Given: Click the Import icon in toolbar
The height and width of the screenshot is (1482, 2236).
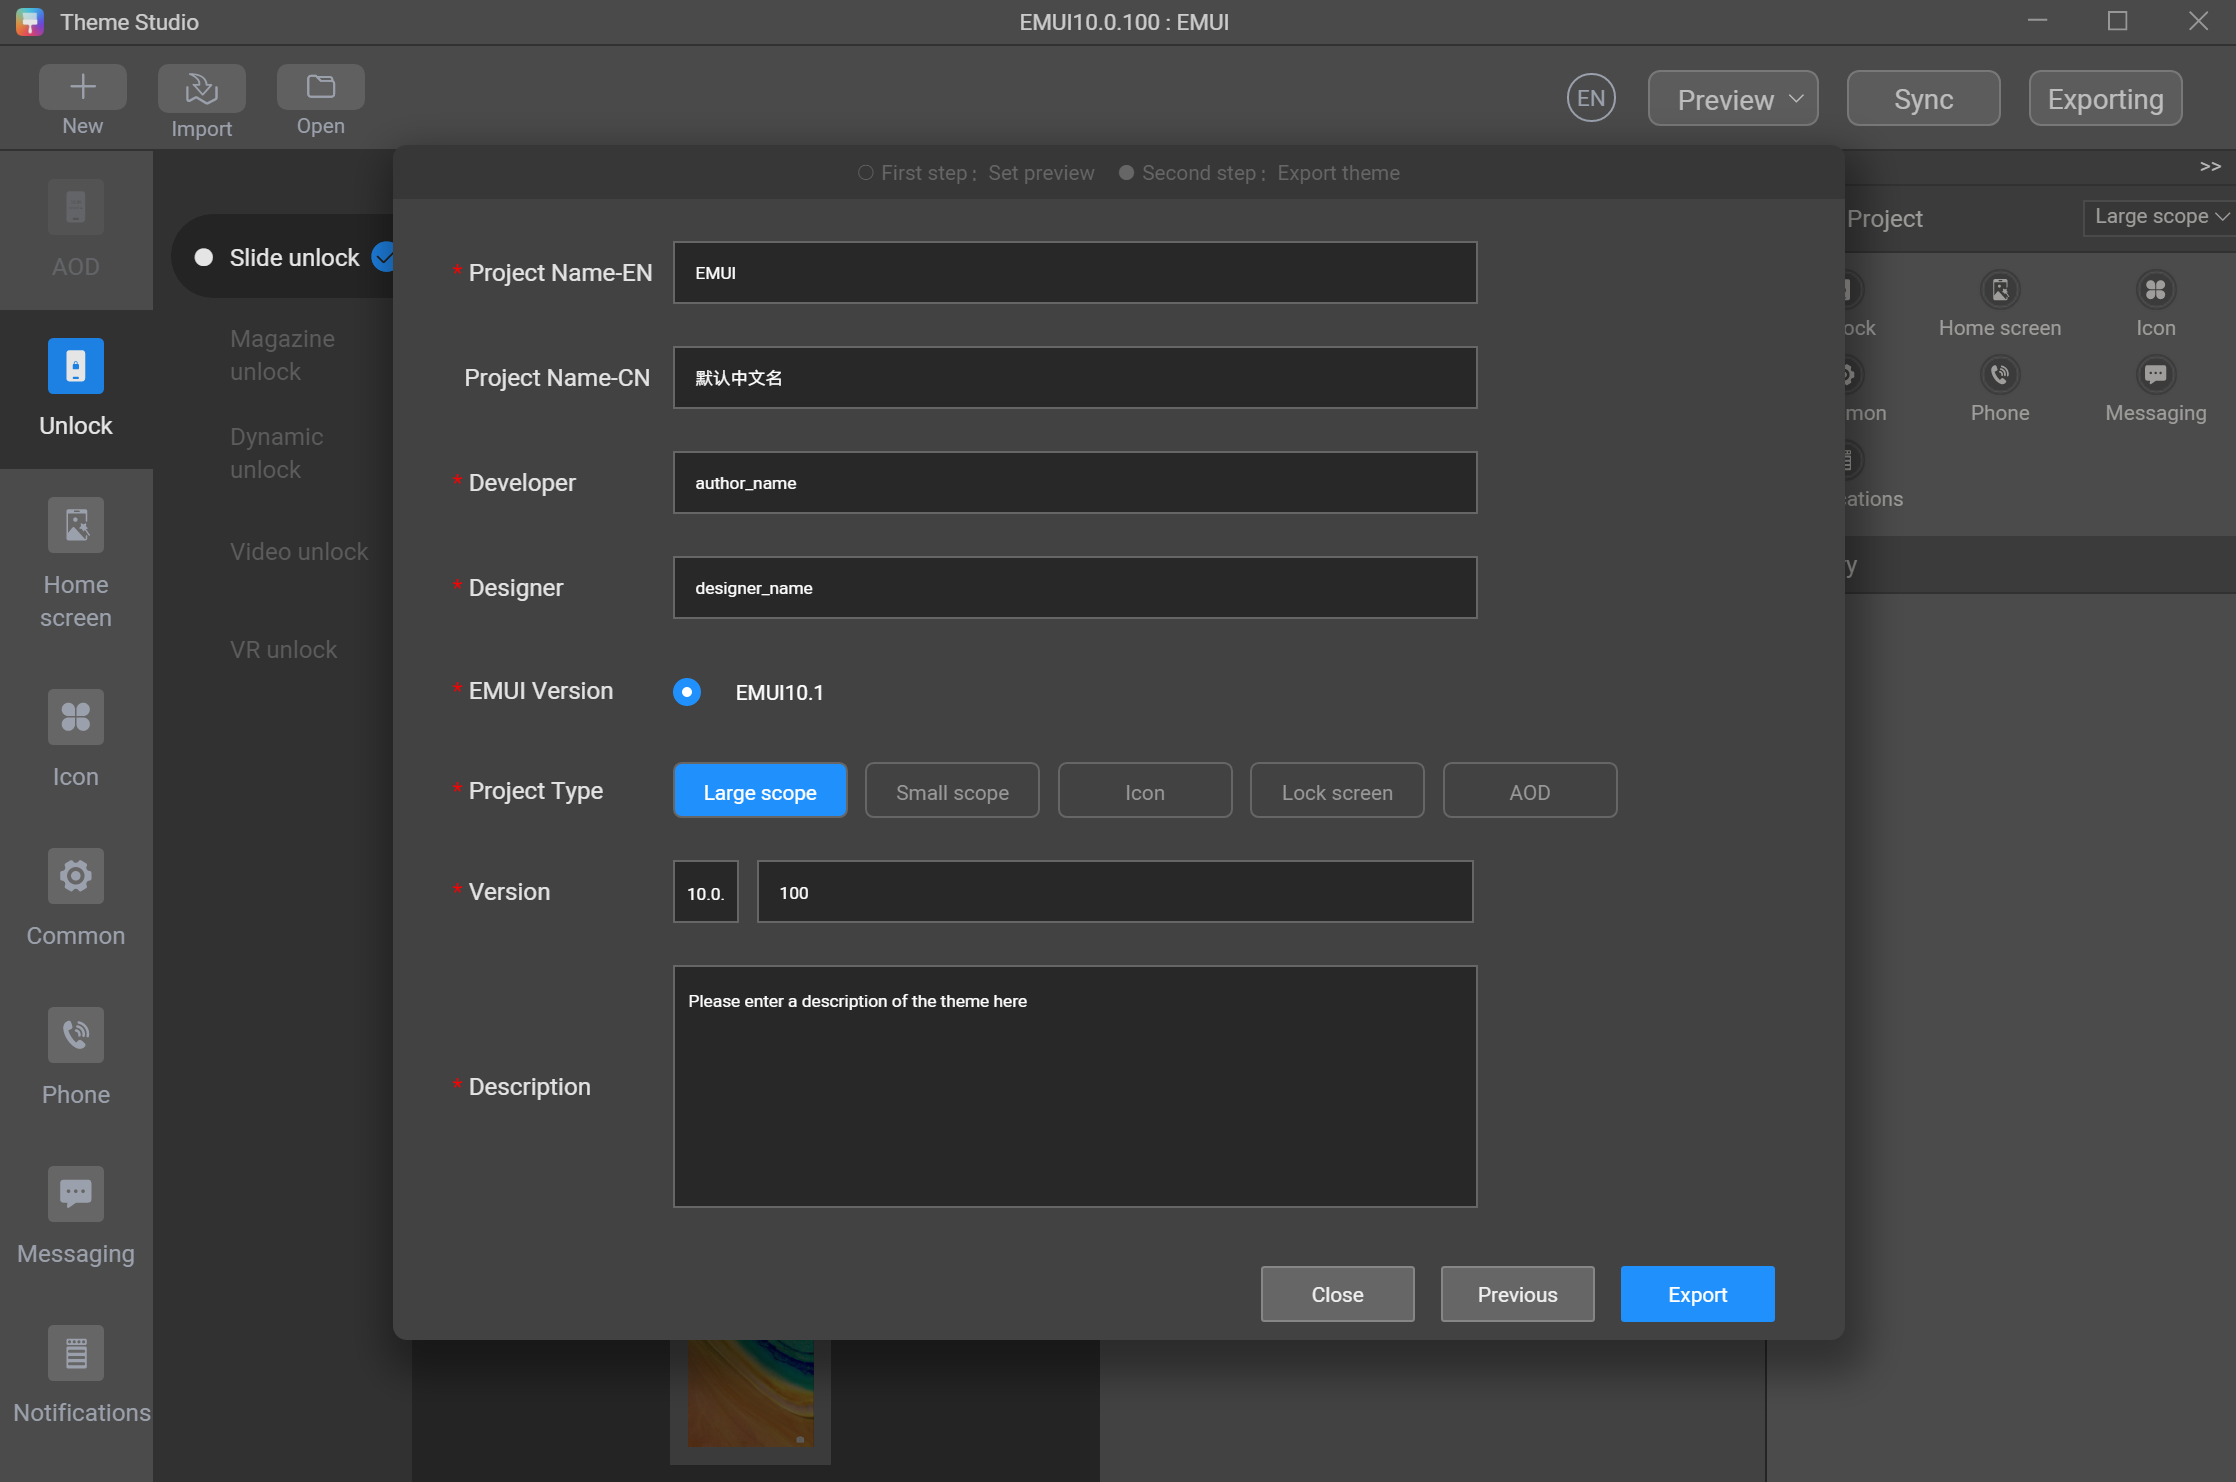Looking at the screenshot, I should point(201,89).
